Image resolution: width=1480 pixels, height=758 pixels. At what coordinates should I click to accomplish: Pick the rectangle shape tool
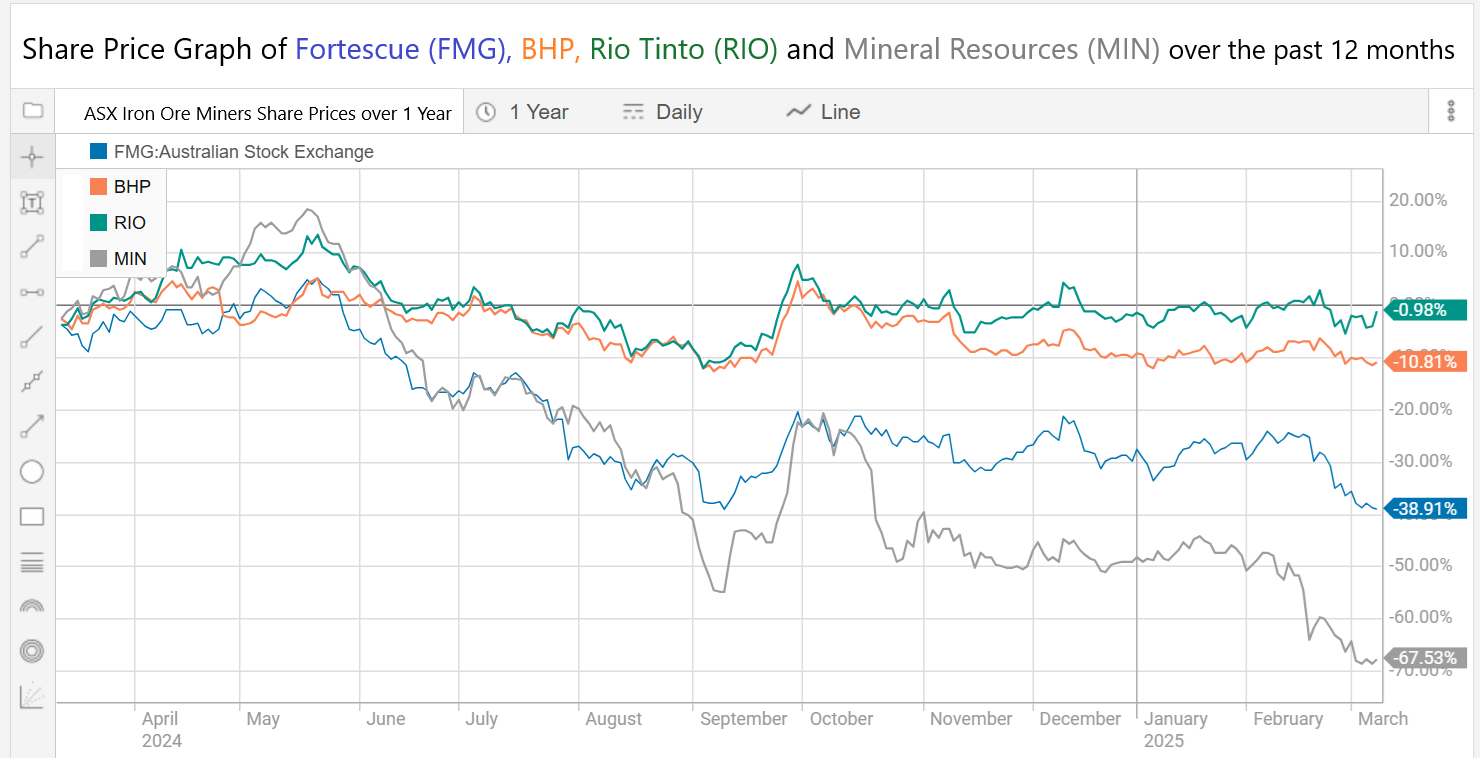point(32,517)
